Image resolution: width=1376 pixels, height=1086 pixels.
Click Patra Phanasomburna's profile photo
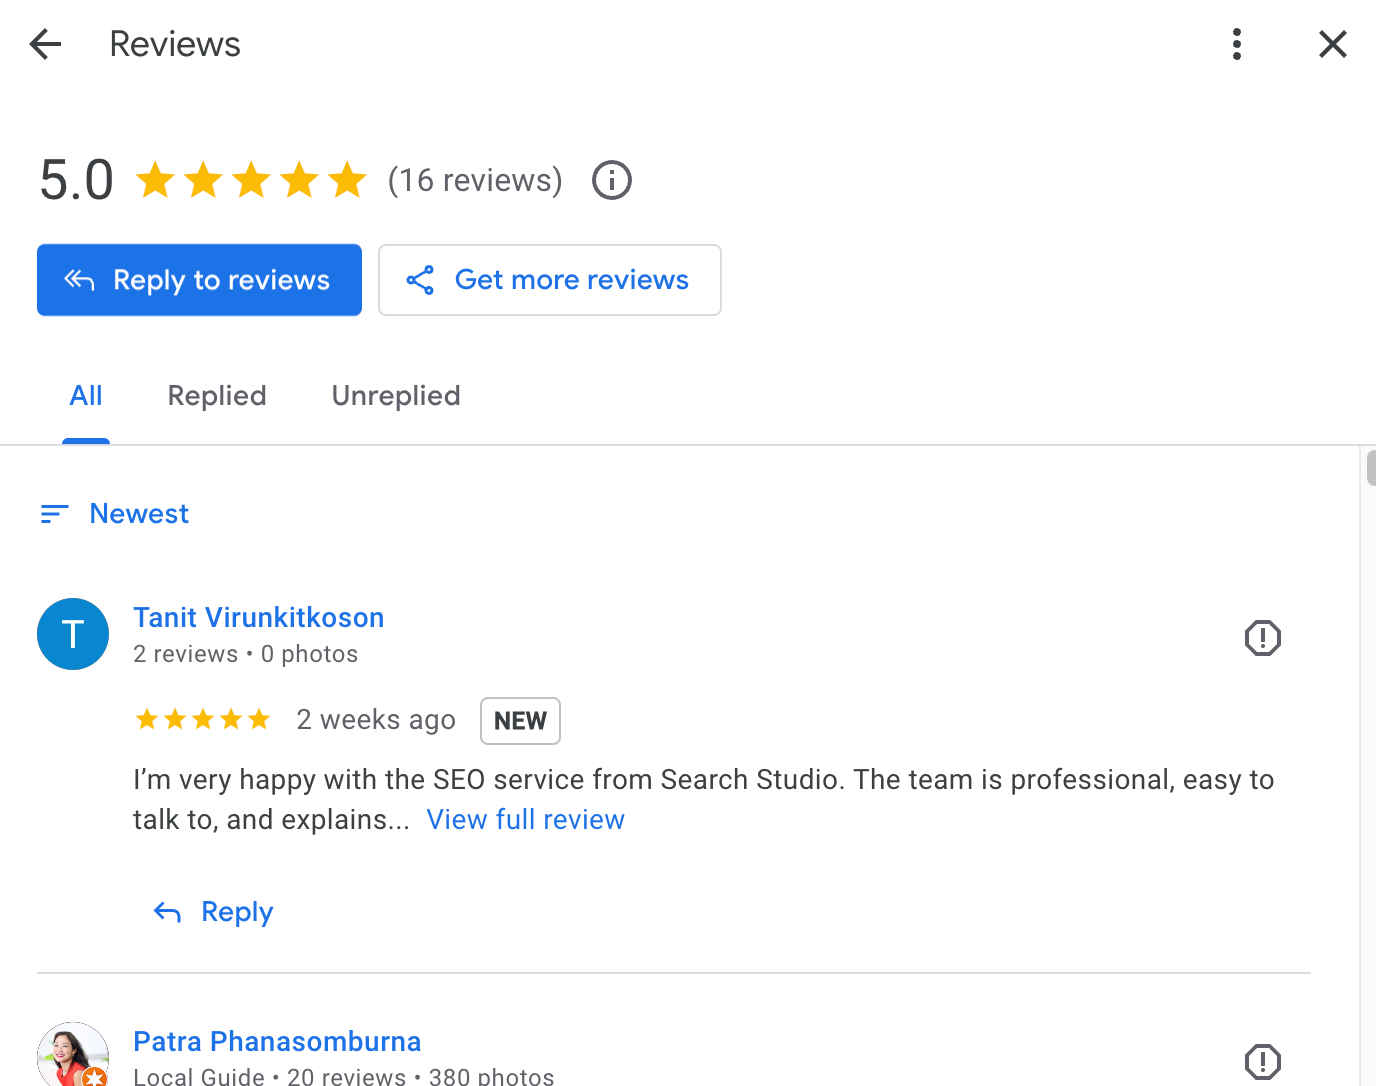pos(73,1056)
